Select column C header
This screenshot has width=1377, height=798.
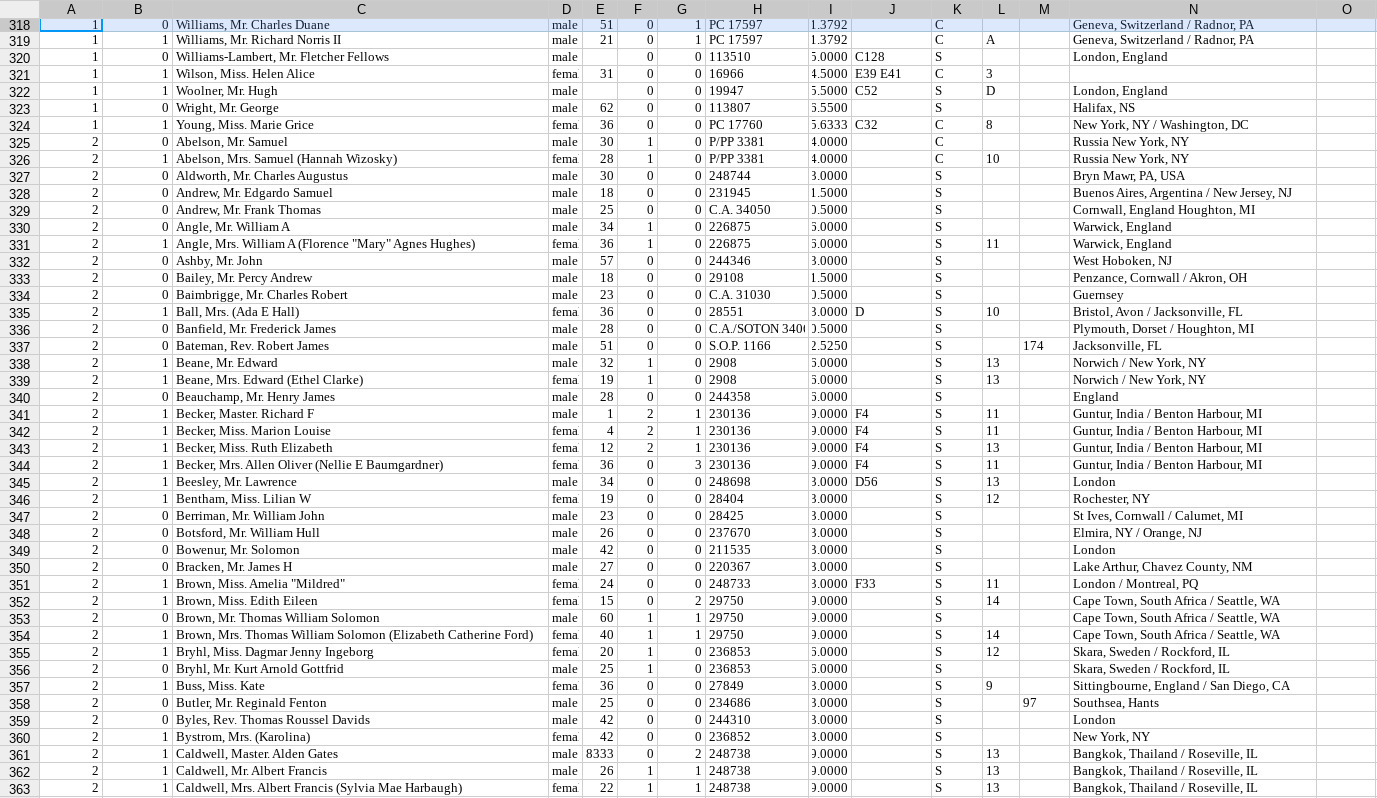(x=361, y=9)
